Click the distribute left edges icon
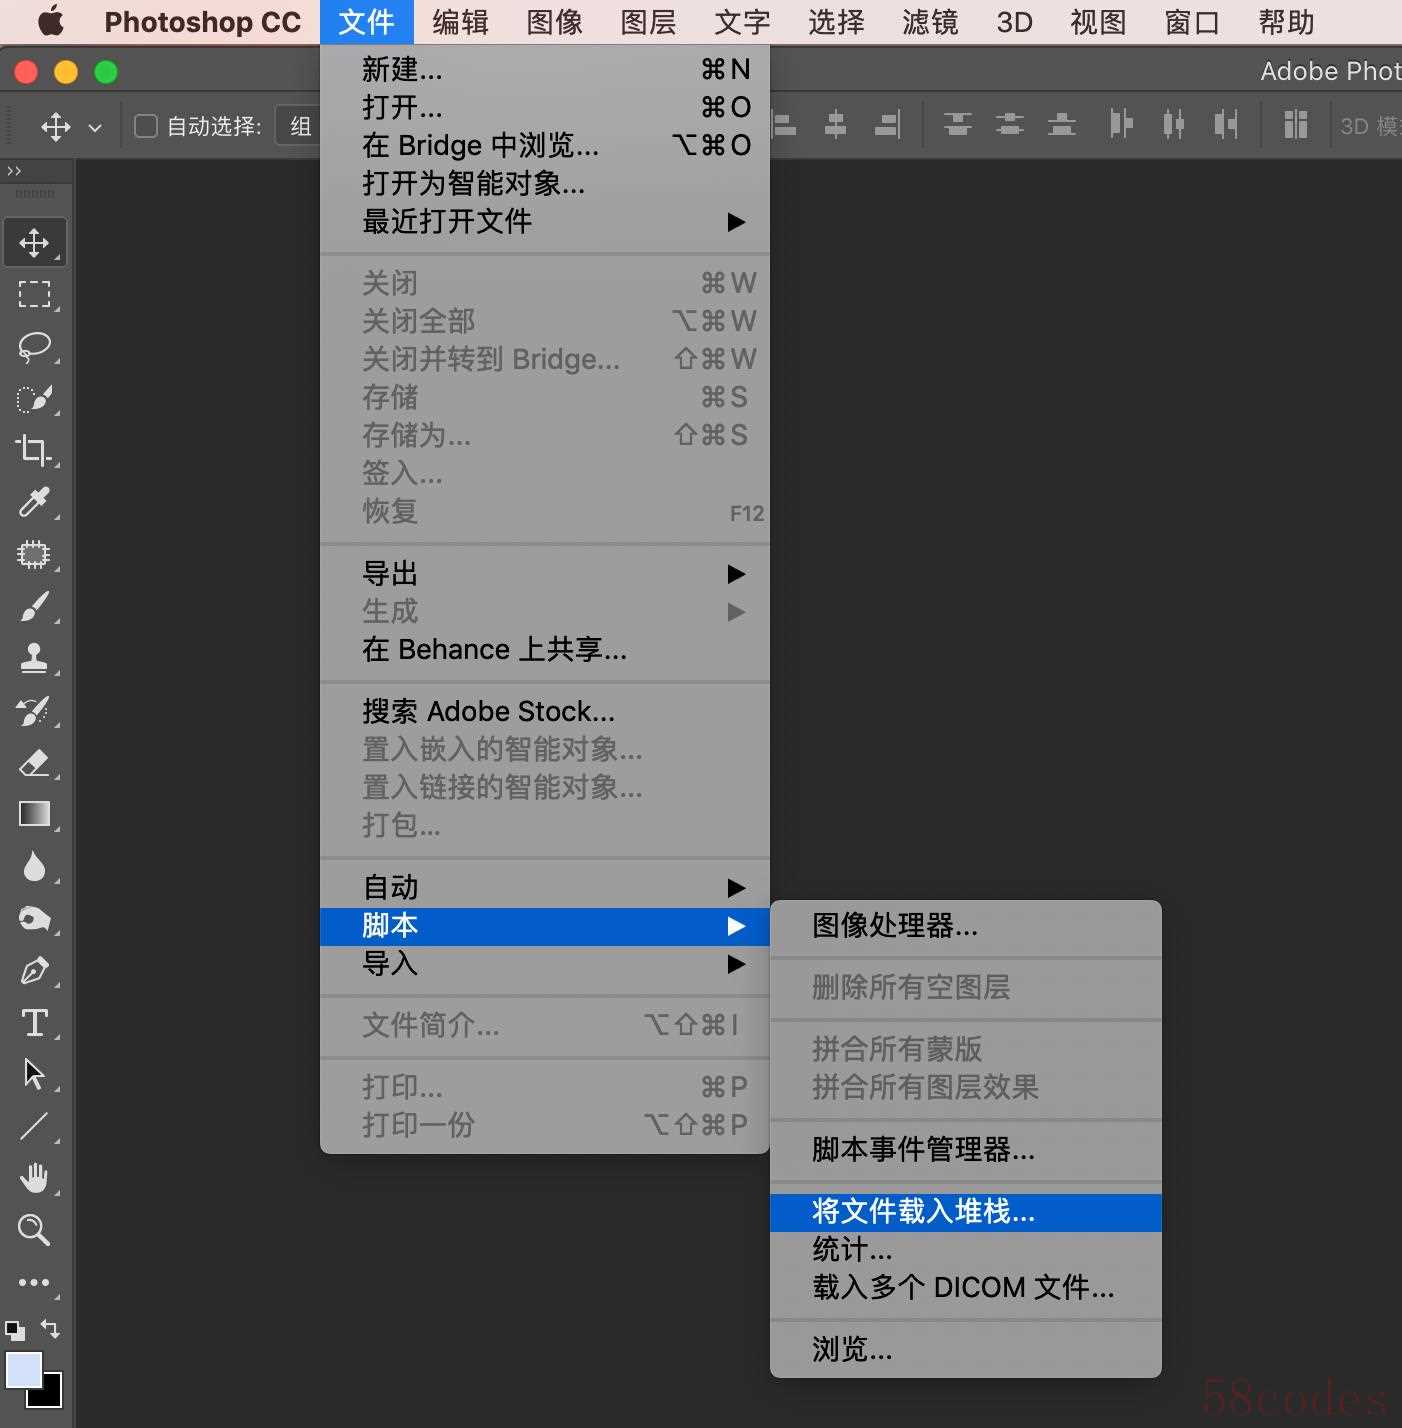The image size is (1402, 1428). 1122,125
